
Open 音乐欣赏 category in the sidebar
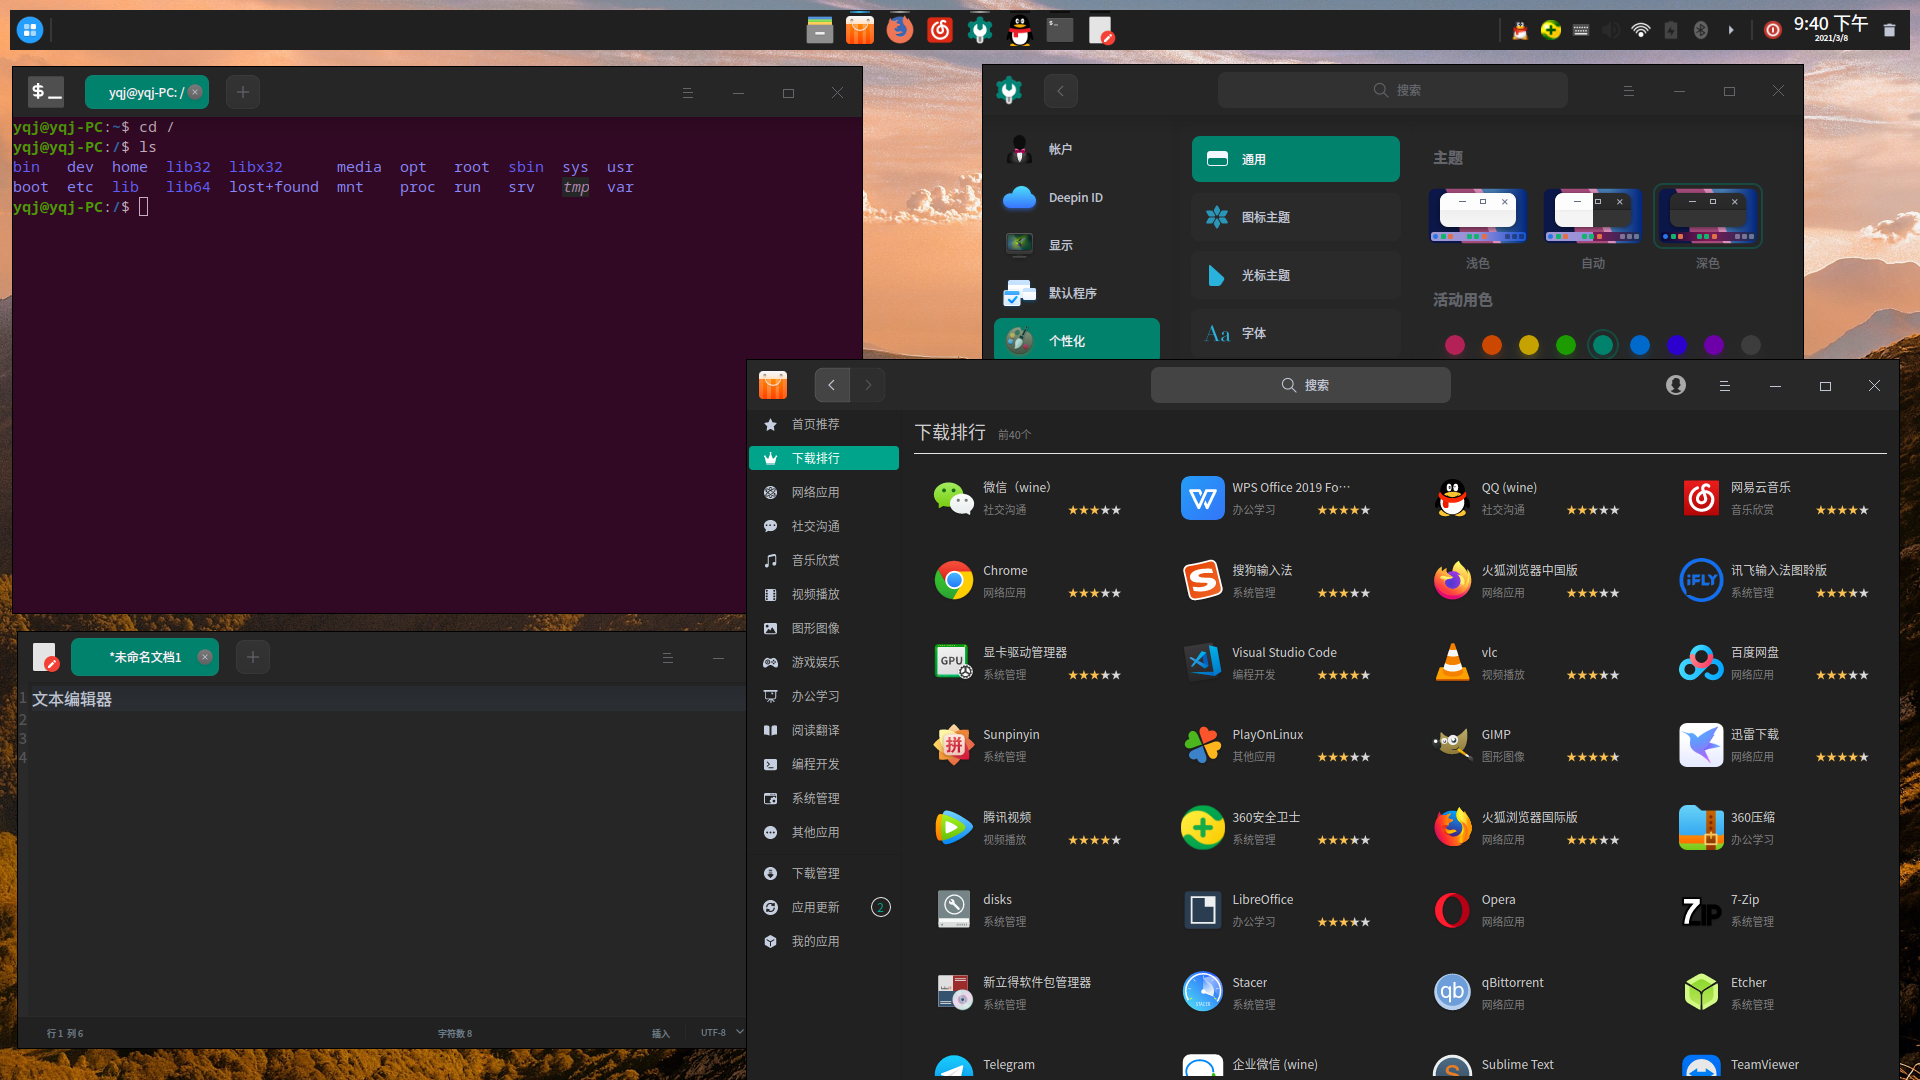824,560
